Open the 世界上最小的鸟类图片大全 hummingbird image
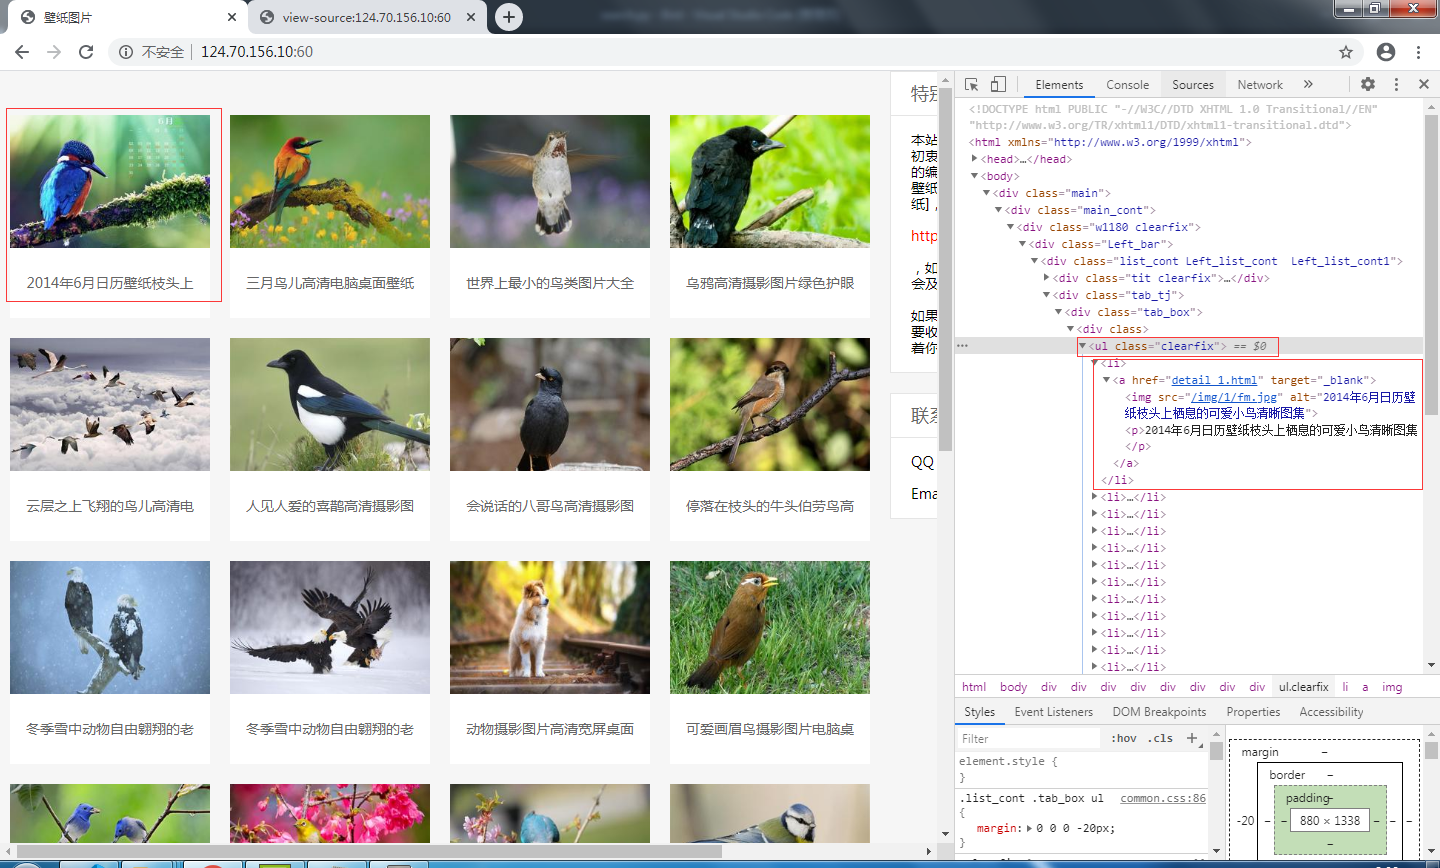 tap(550, 181)
